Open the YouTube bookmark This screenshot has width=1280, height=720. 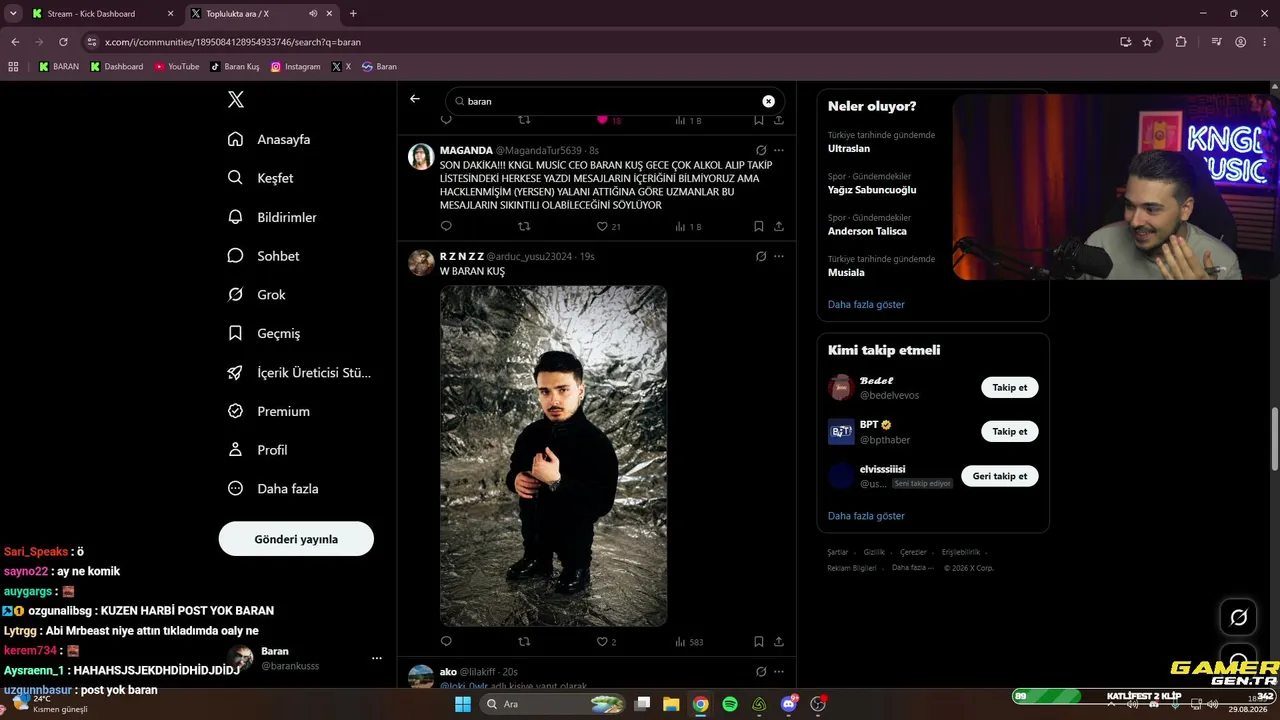(177, 67)
